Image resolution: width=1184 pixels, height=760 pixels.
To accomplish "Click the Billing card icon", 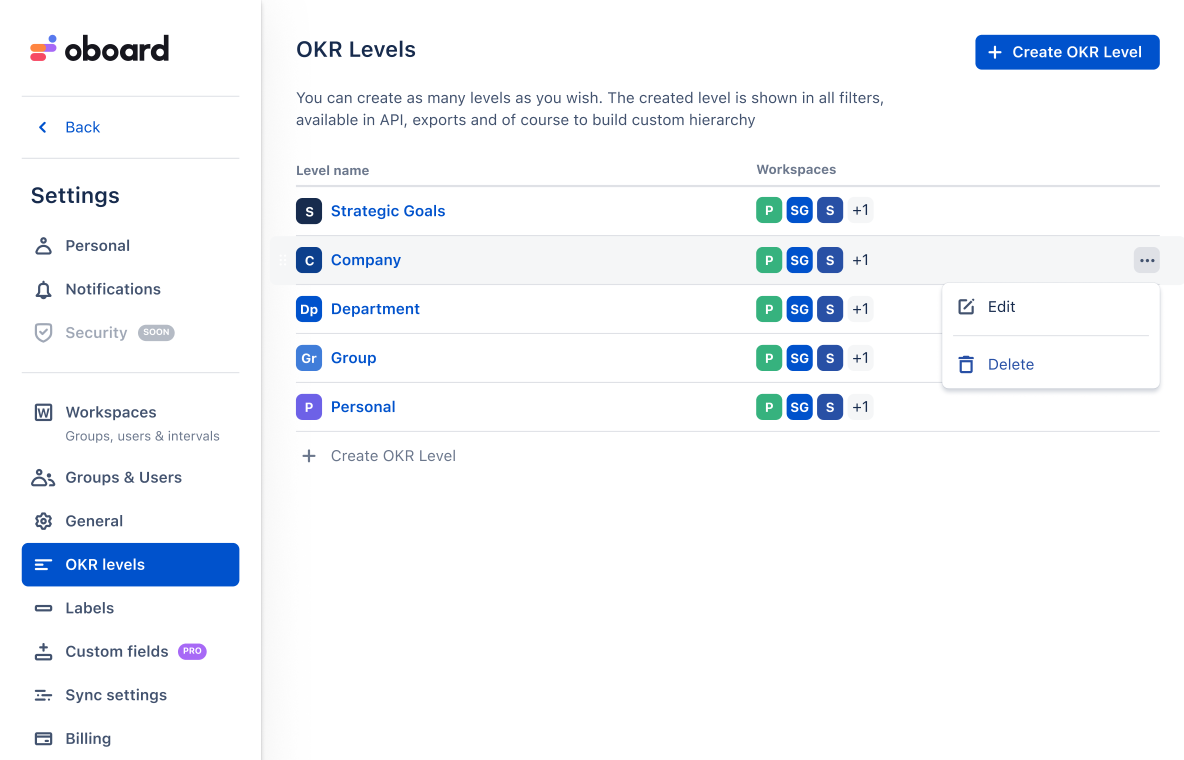I will tap(44, 739).
